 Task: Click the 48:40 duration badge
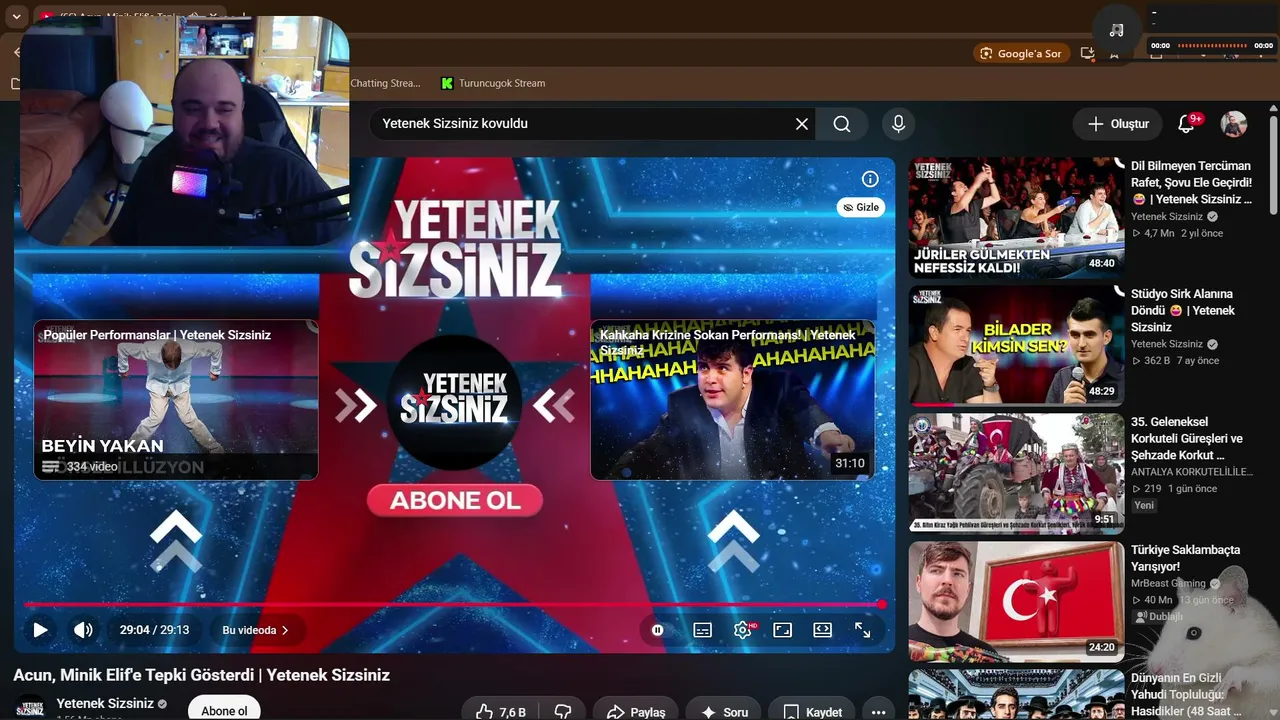click(1102, 264)
